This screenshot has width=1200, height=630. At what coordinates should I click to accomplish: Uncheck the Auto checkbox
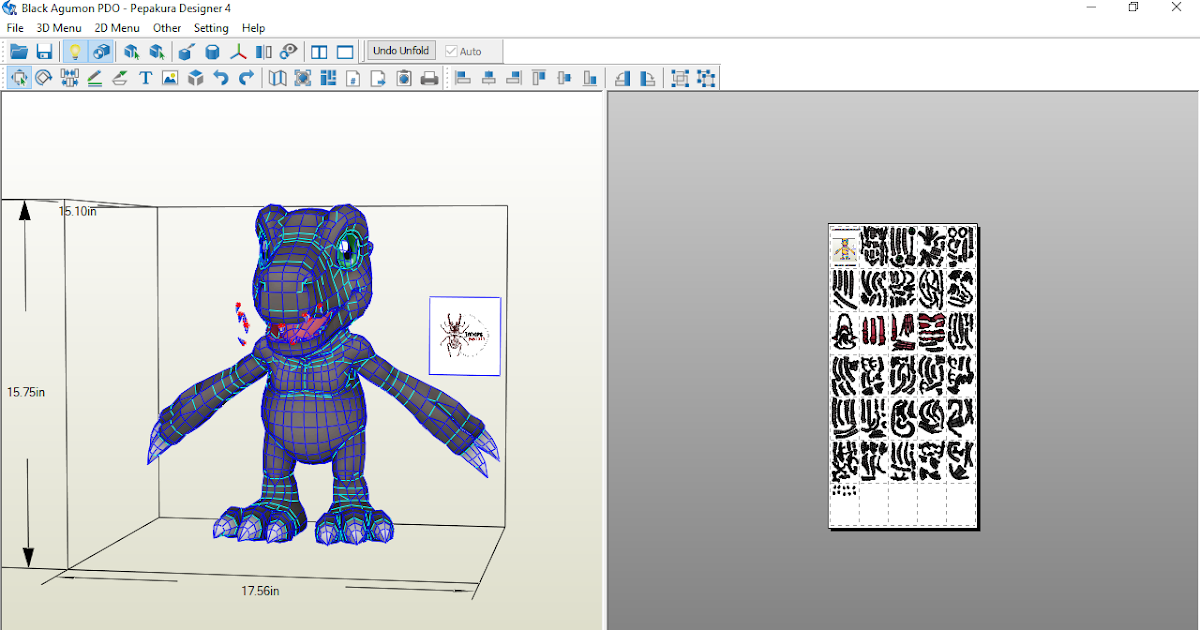pyautogui.click(x=452, y=50)
